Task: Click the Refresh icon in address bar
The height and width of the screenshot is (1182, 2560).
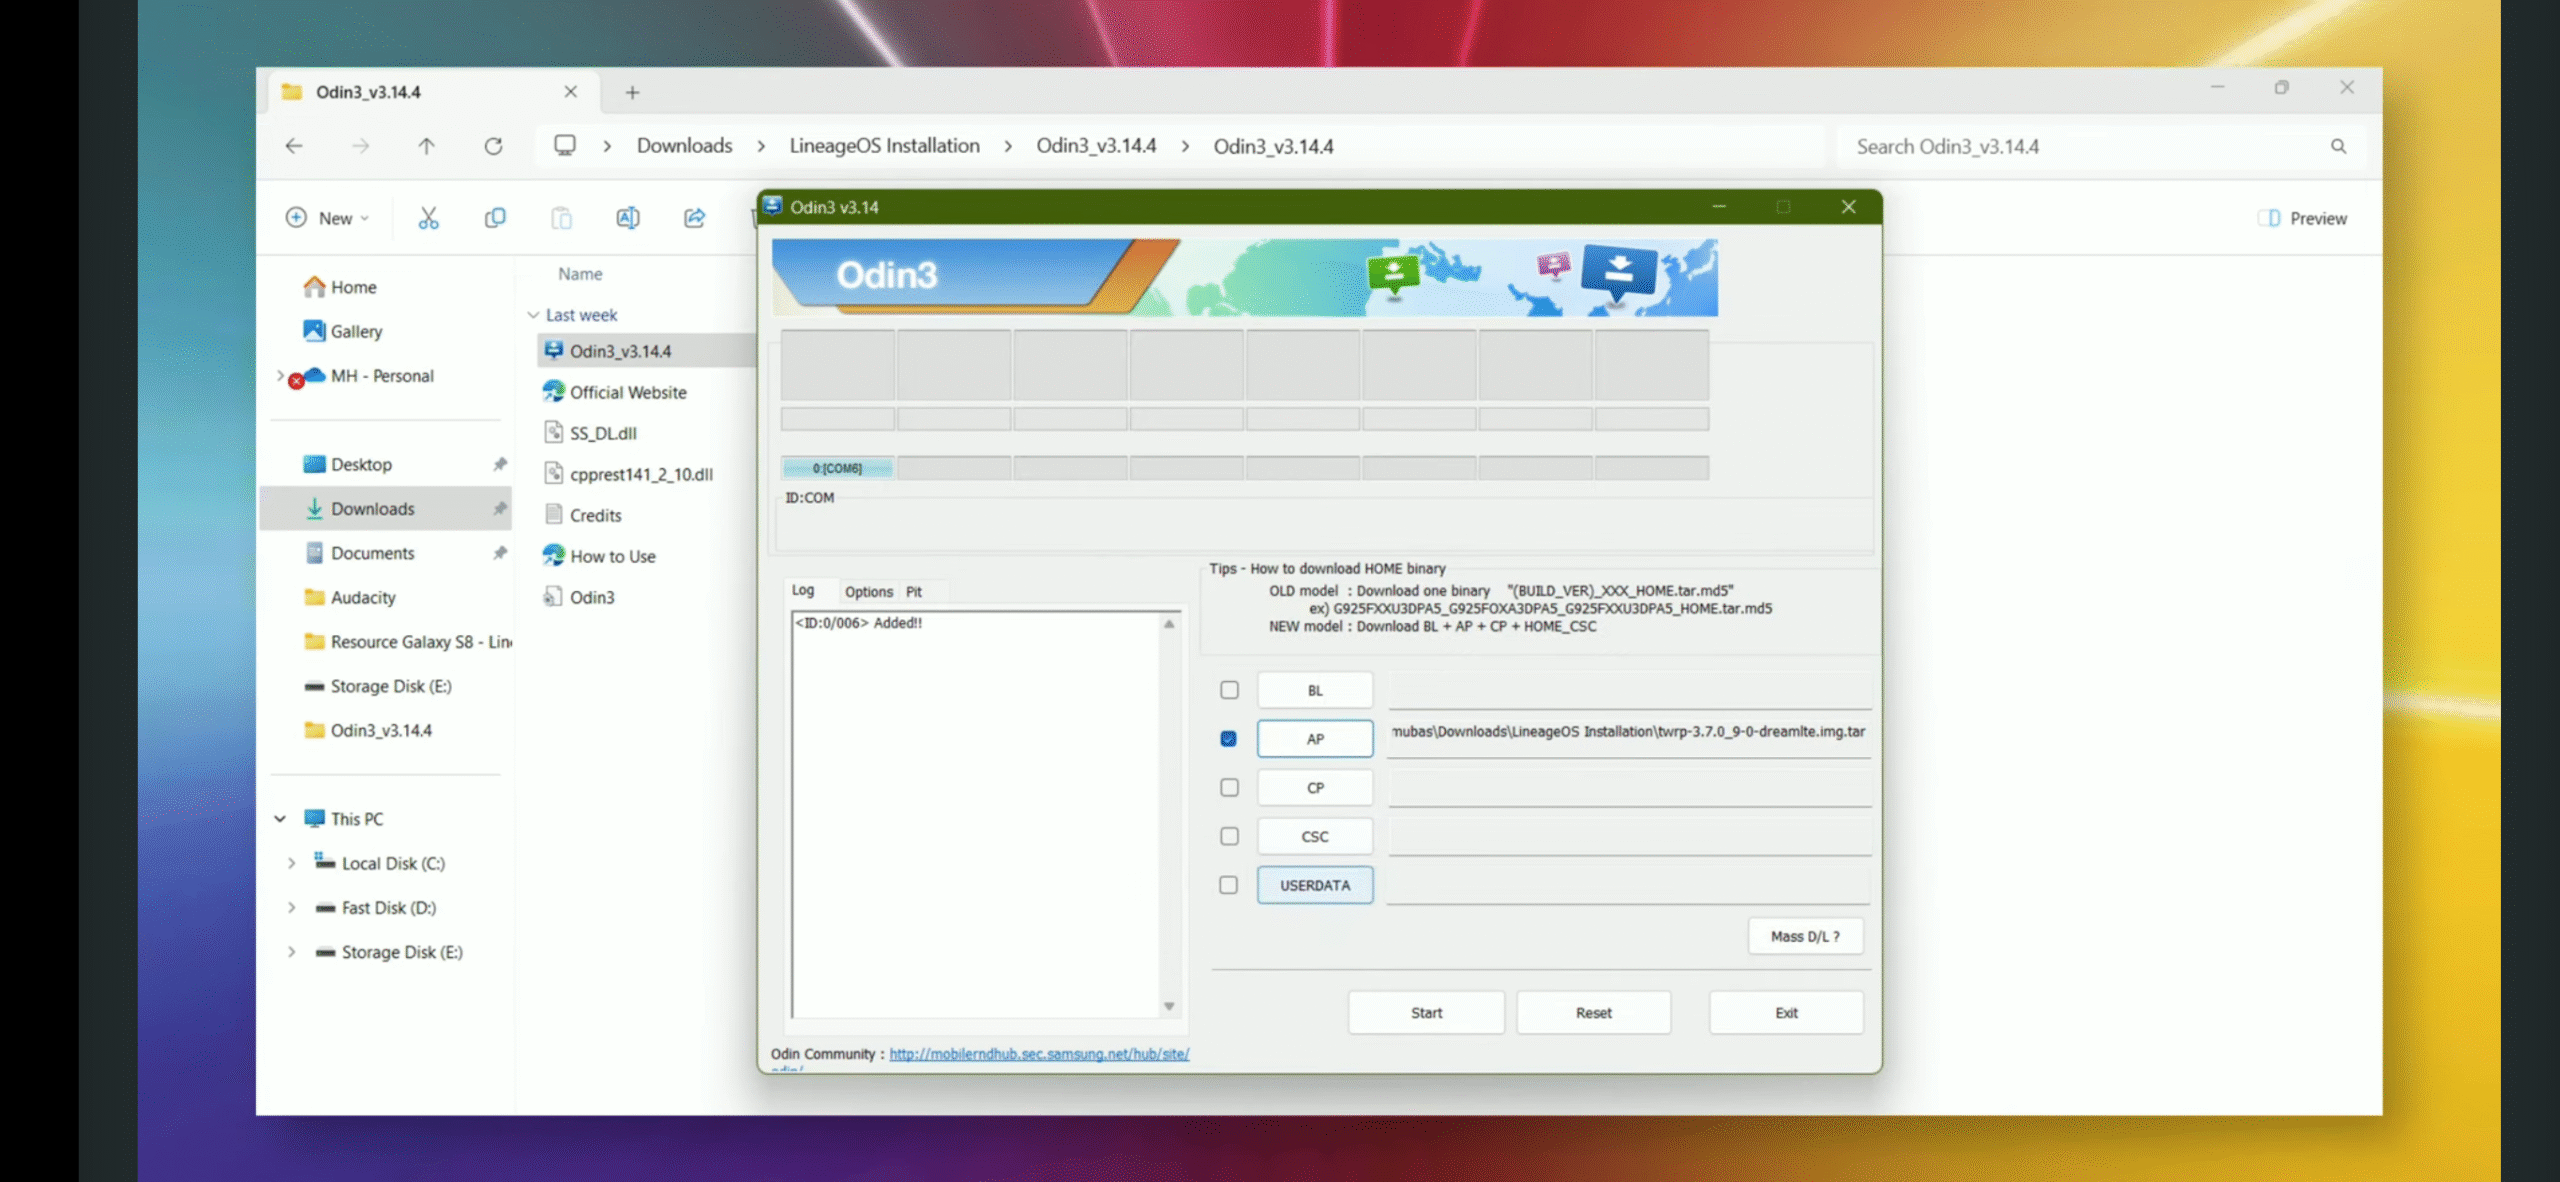Action: (x=493, y=146)
